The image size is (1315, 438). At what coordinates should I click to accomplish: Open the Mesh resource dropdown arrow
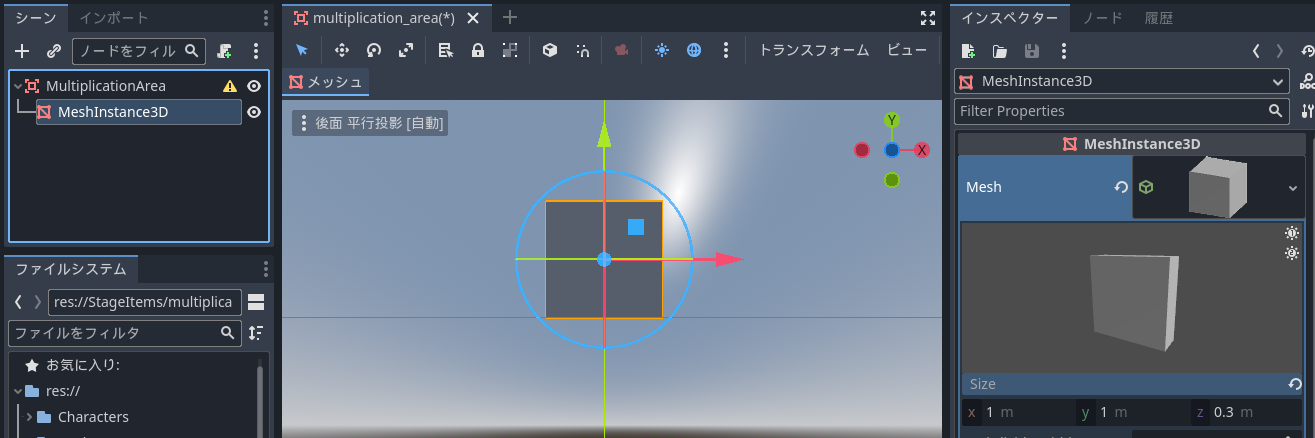click(1292, 187)
